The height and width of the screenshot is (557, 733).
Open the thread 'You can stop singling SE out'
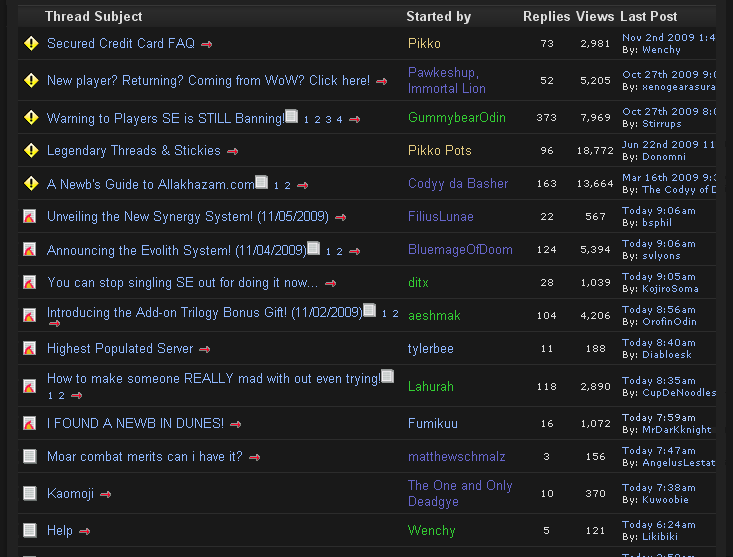pyautogui.click(x=182, y=283)
